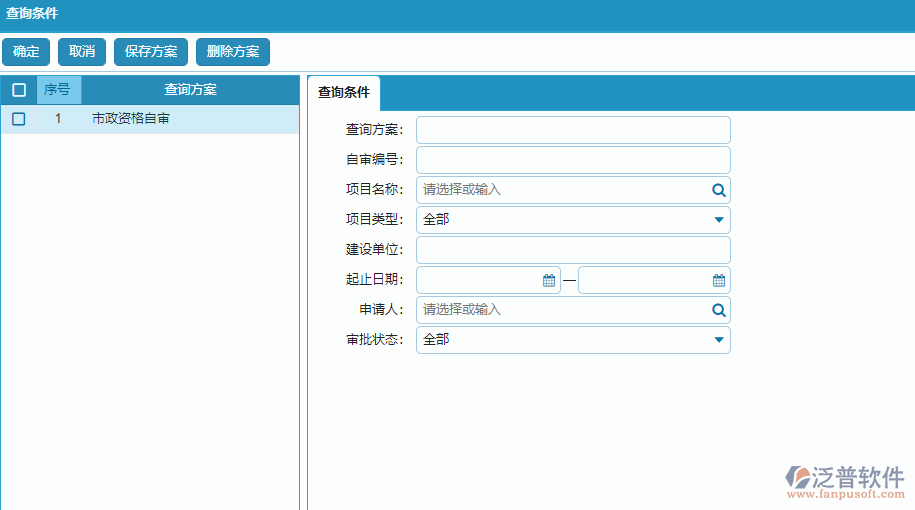The image size is (915, 510).
Task: Click the search icon in 申请人 field
Action: [718, 310]
